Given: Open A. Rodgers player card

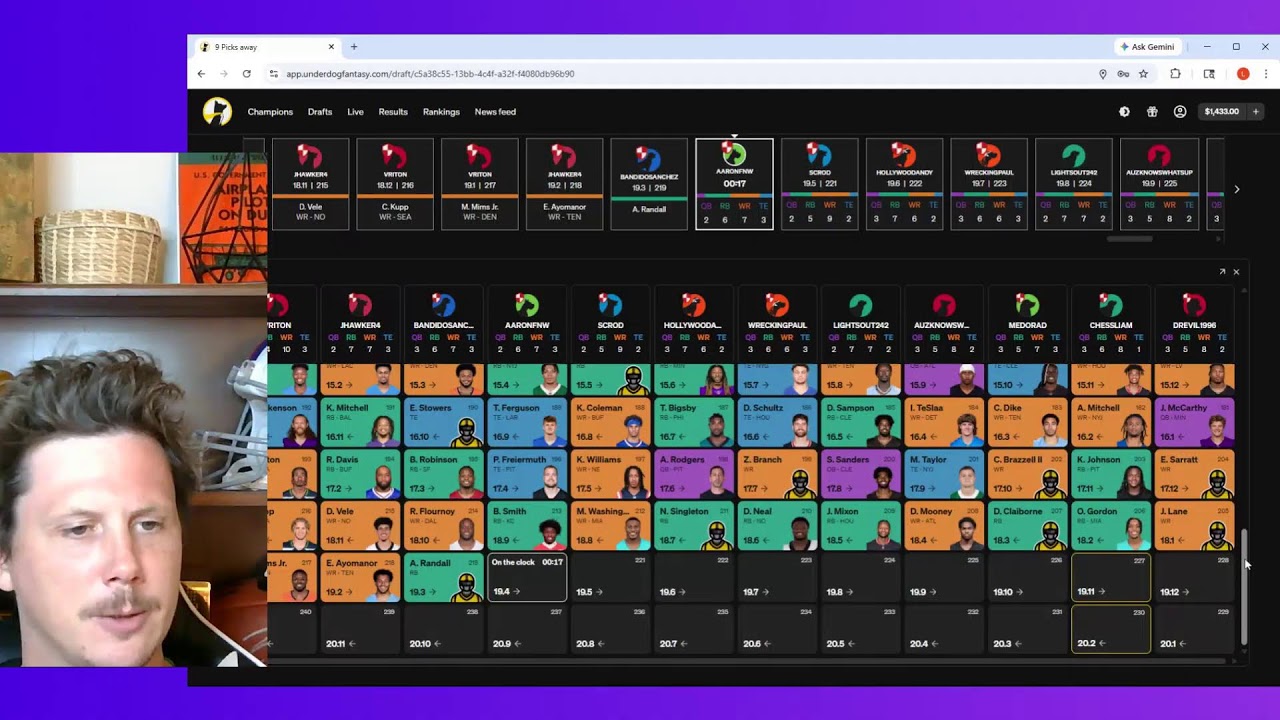Looking at the screenshot, I should click(693, 475).
